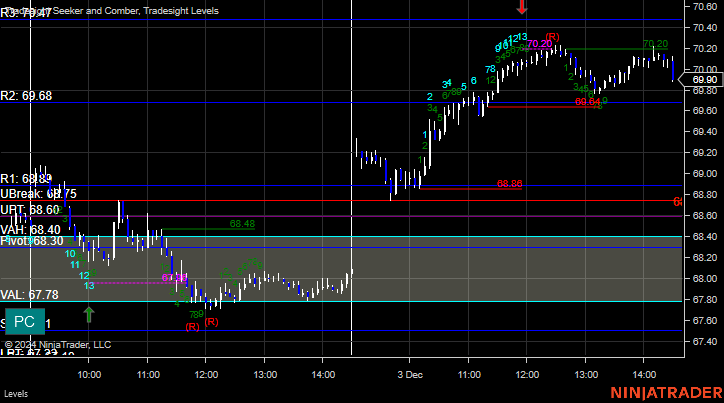
Task: Click 69.20 on the price axis
Action: point(705,153)
